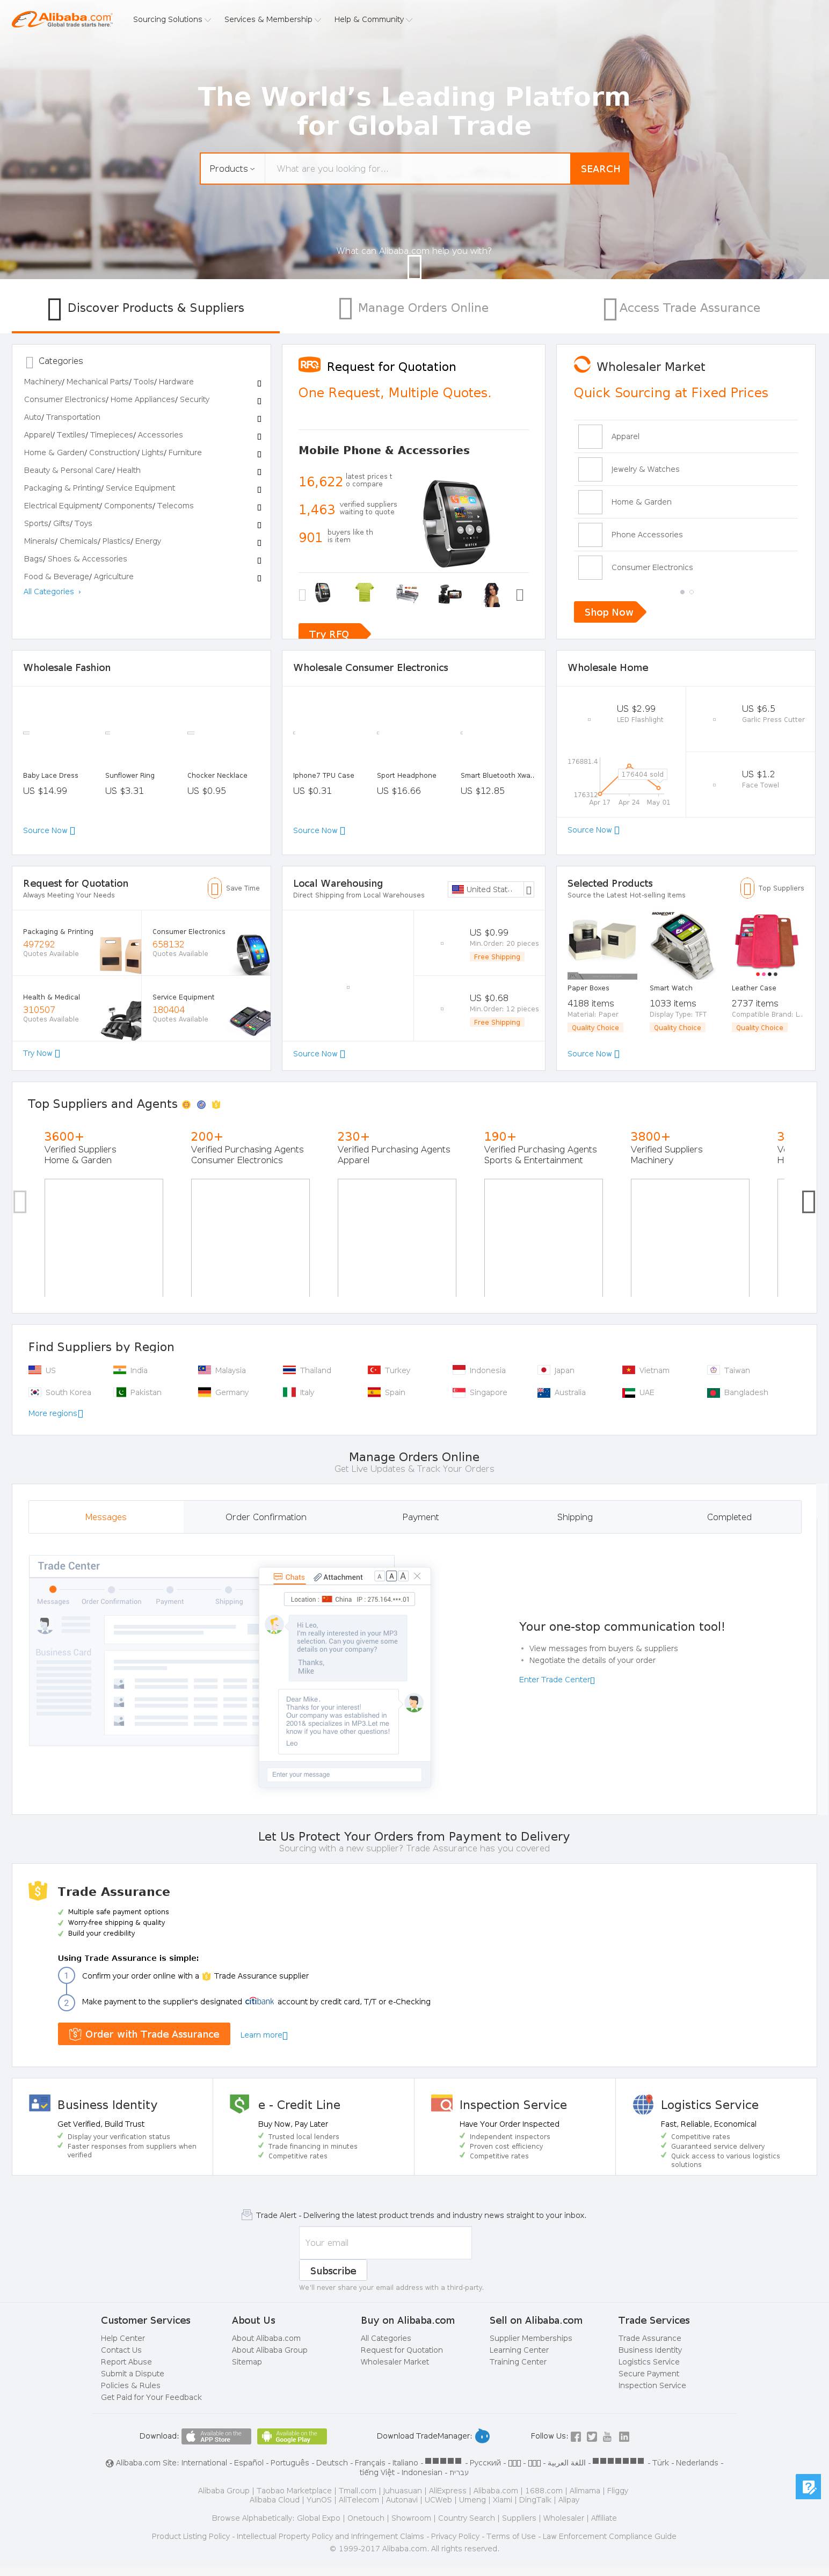The image size is (829, 2576).
Task: Click the Facebook follow icon
Action: (x=576, y=2436)
